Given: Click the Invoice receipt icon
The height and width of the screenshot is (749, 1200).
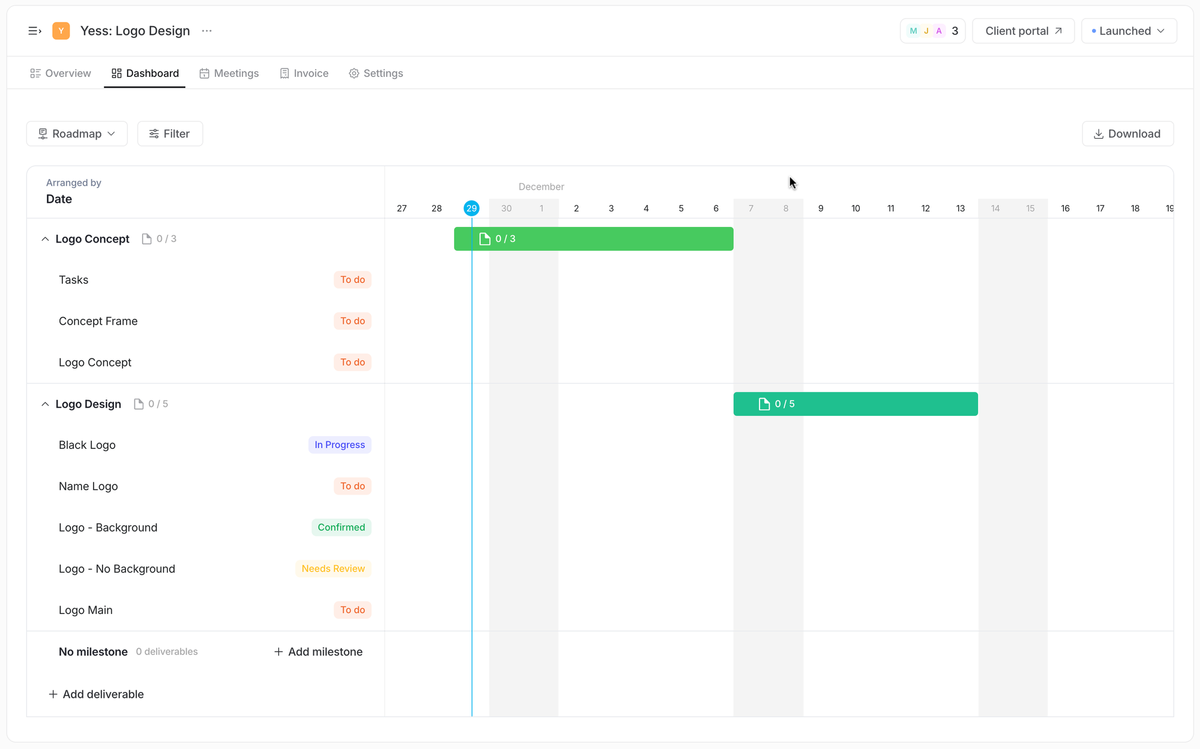Looking at the screenshot, I should (x=287, y=72).
